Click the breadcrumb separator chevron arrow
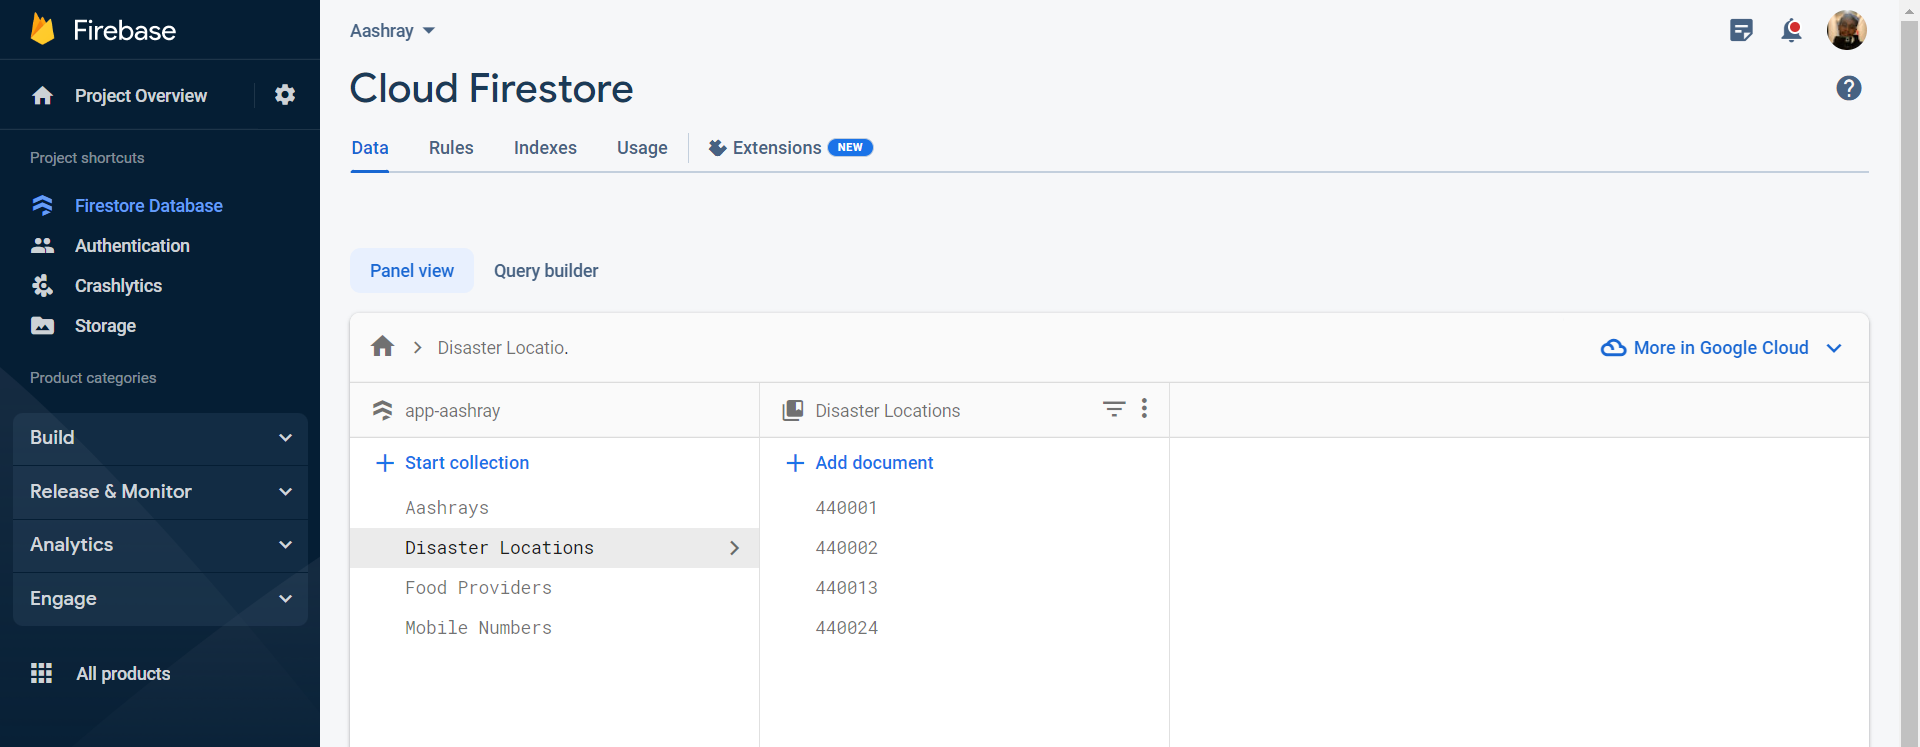The height and width of the screenshot is (747, 1920). [x=417, y=348]
